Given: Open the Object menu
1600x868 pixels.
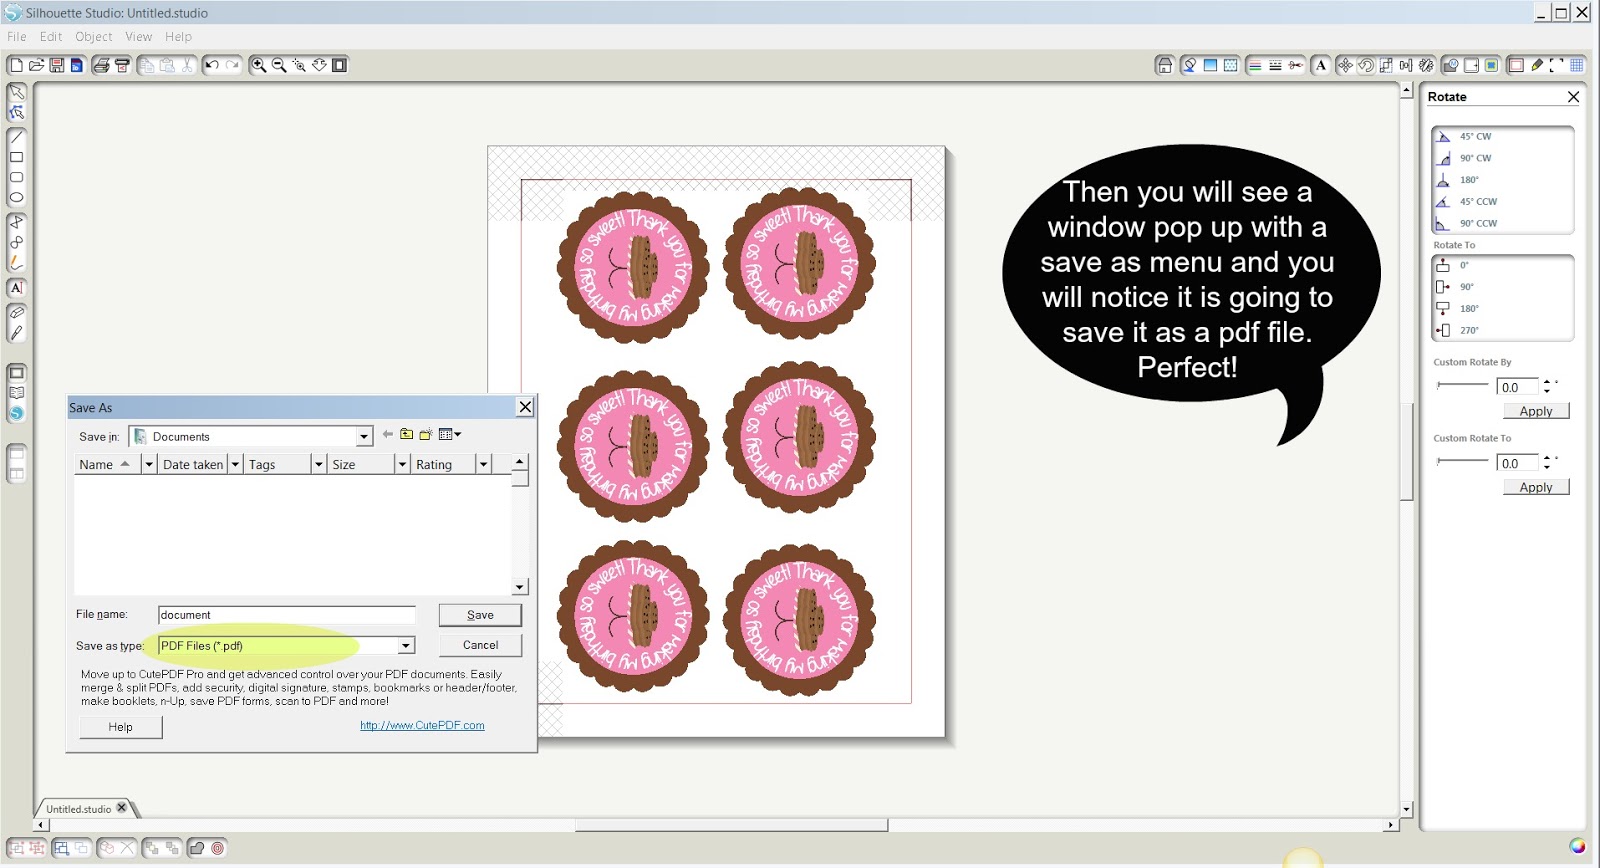Looking at the screenshot, I should click(x=94, y=37).
